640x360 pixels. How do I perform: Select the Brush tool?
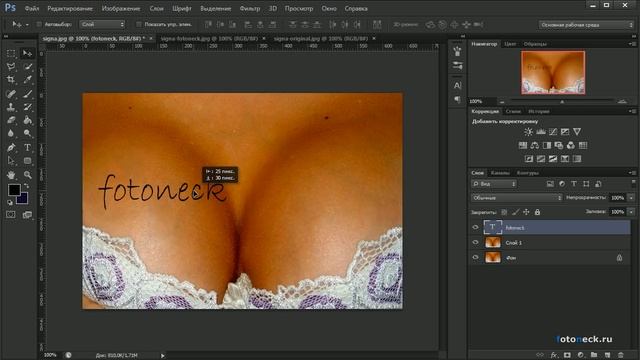pos(27,94)
